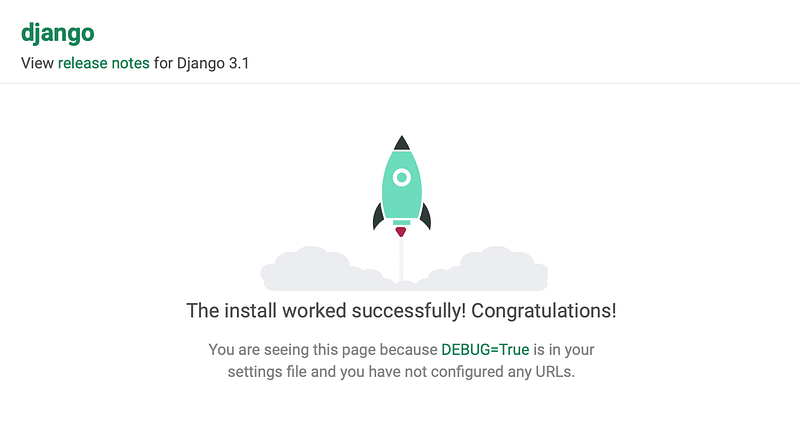800x431 pixels.
Task: Click the red flame under the rocket
Action: coord(401,232)
